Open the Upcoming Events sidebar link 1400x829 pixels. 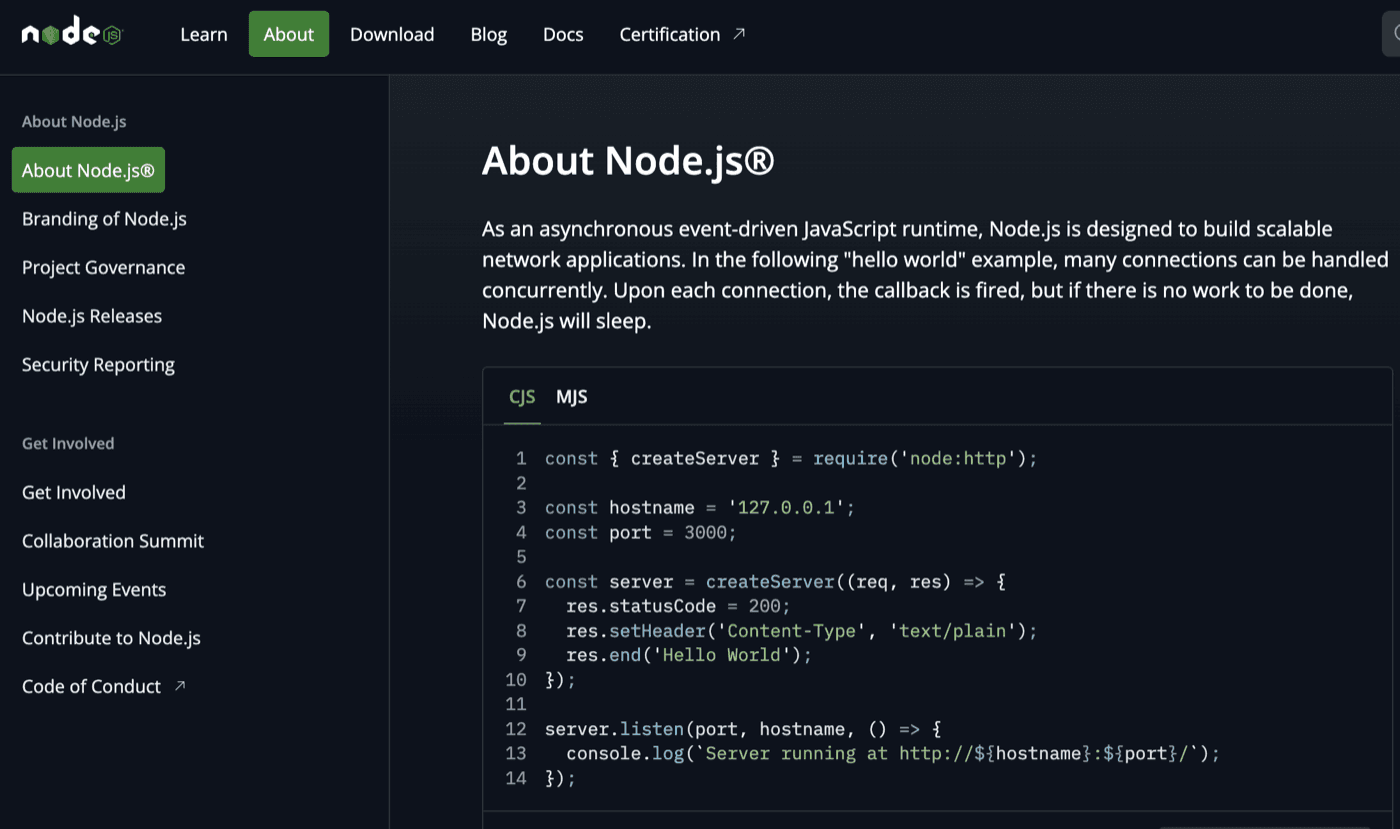click(94, 590)
